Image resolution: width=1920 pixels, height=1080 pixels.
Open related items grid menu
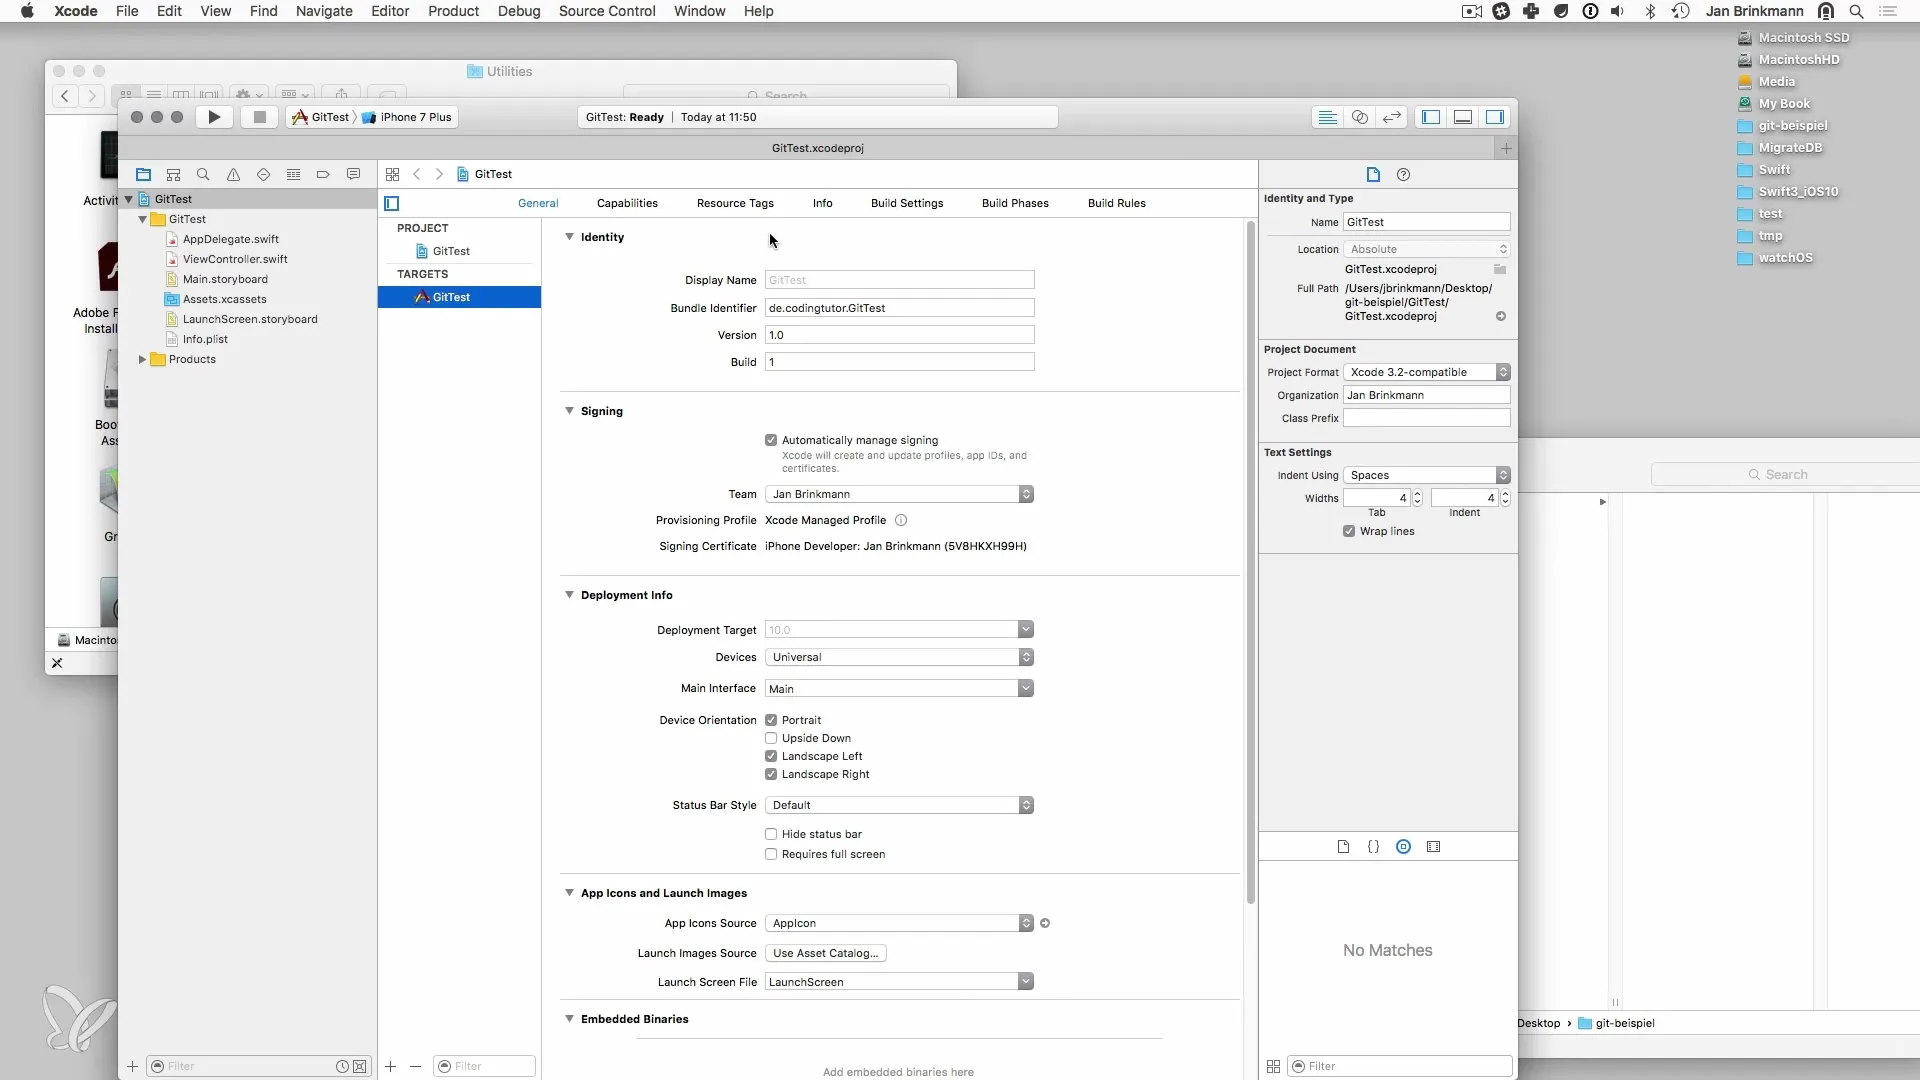[x=392, y=174]
